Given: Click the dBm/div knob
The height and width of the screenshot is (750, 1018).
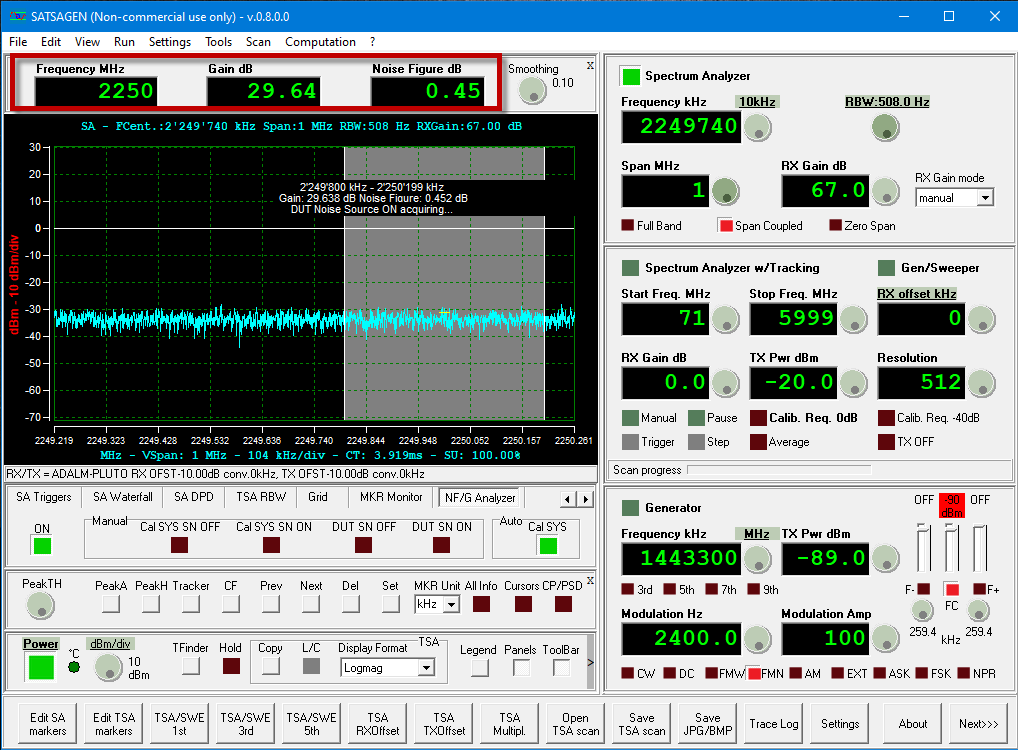Looking at the screenshot, I should click(x=108, y=668).
